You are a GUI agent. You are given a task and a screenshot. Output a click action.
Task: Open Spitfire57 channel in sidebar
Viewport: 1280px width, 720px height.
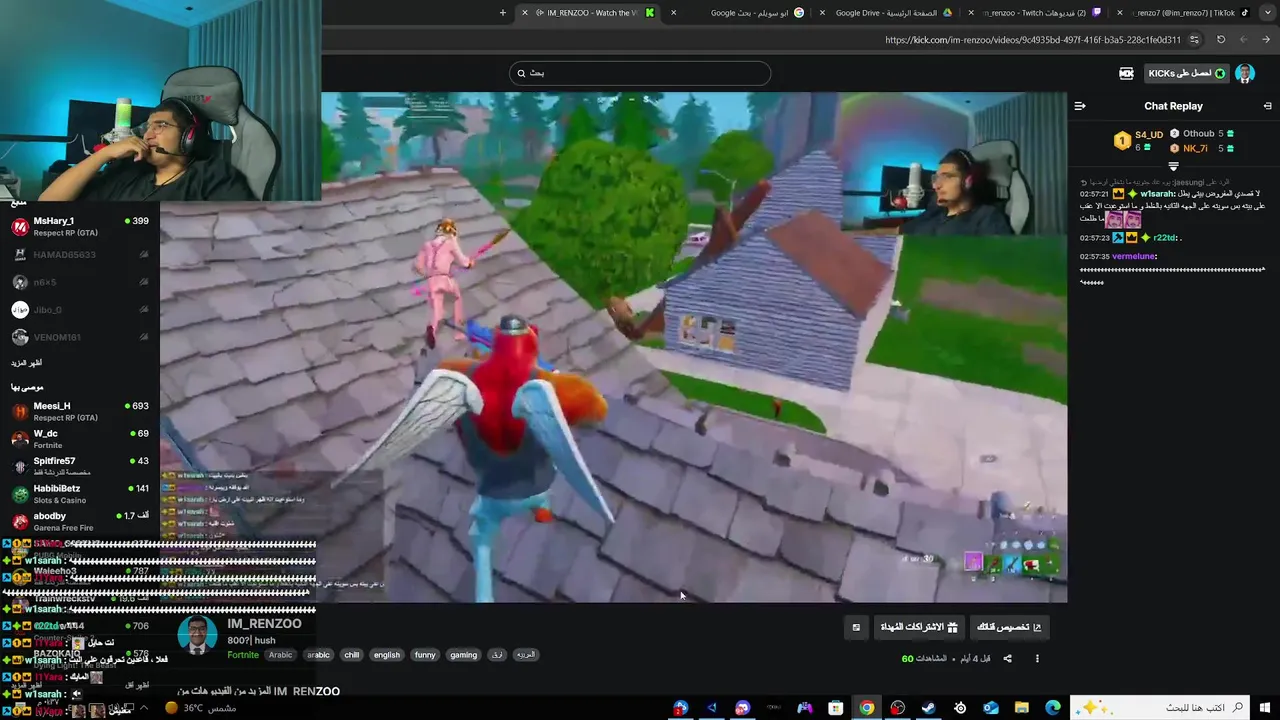click(80, 466)
